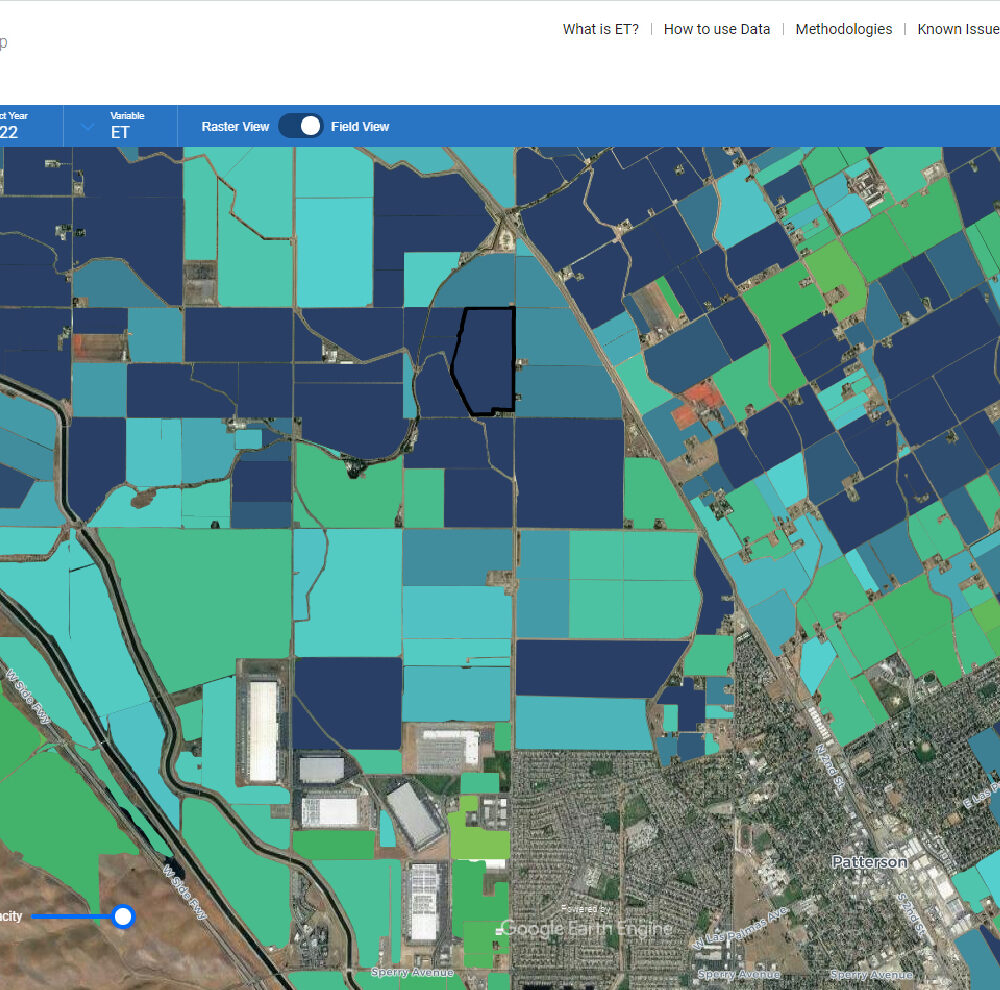The width and height of the screenshot is (1000, 990).
Task: Expand the Variable dropdown chevron
Action: [87, 127]
